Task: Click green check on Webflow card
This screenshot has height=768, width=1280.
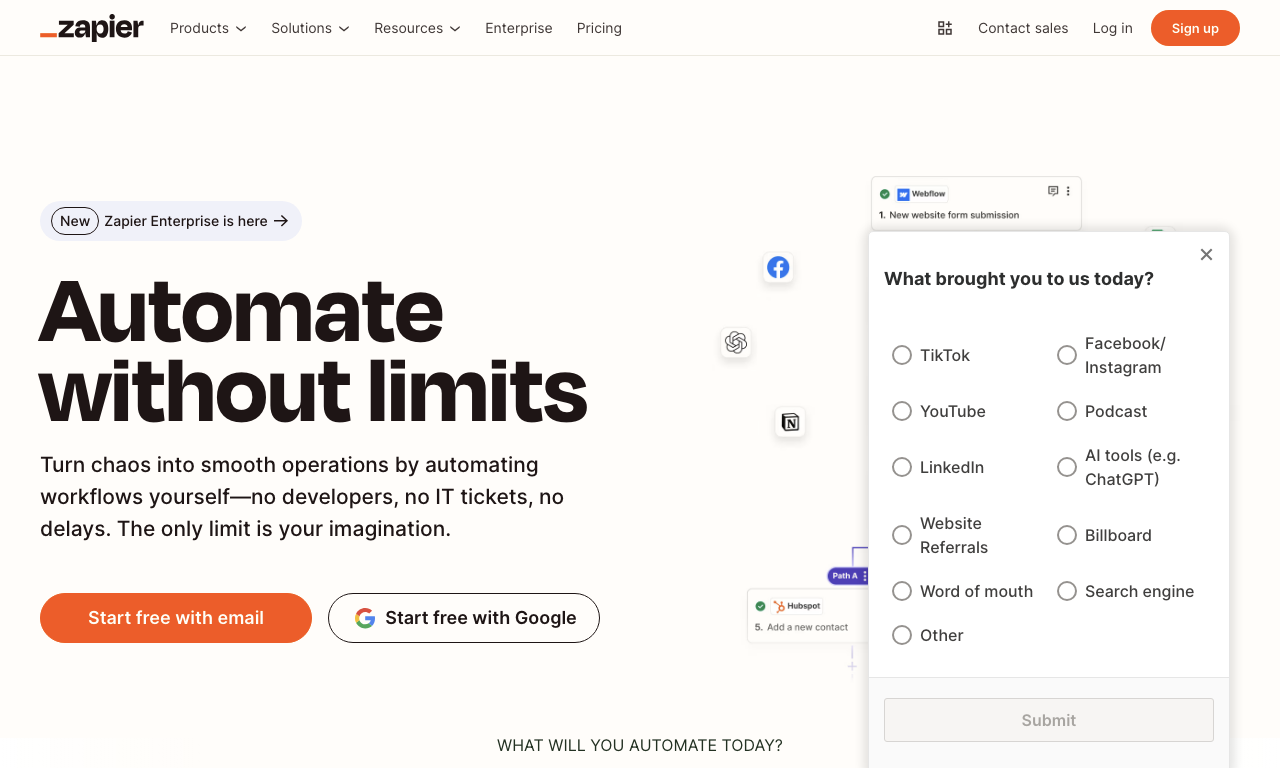Action: (x=885, y=194)
